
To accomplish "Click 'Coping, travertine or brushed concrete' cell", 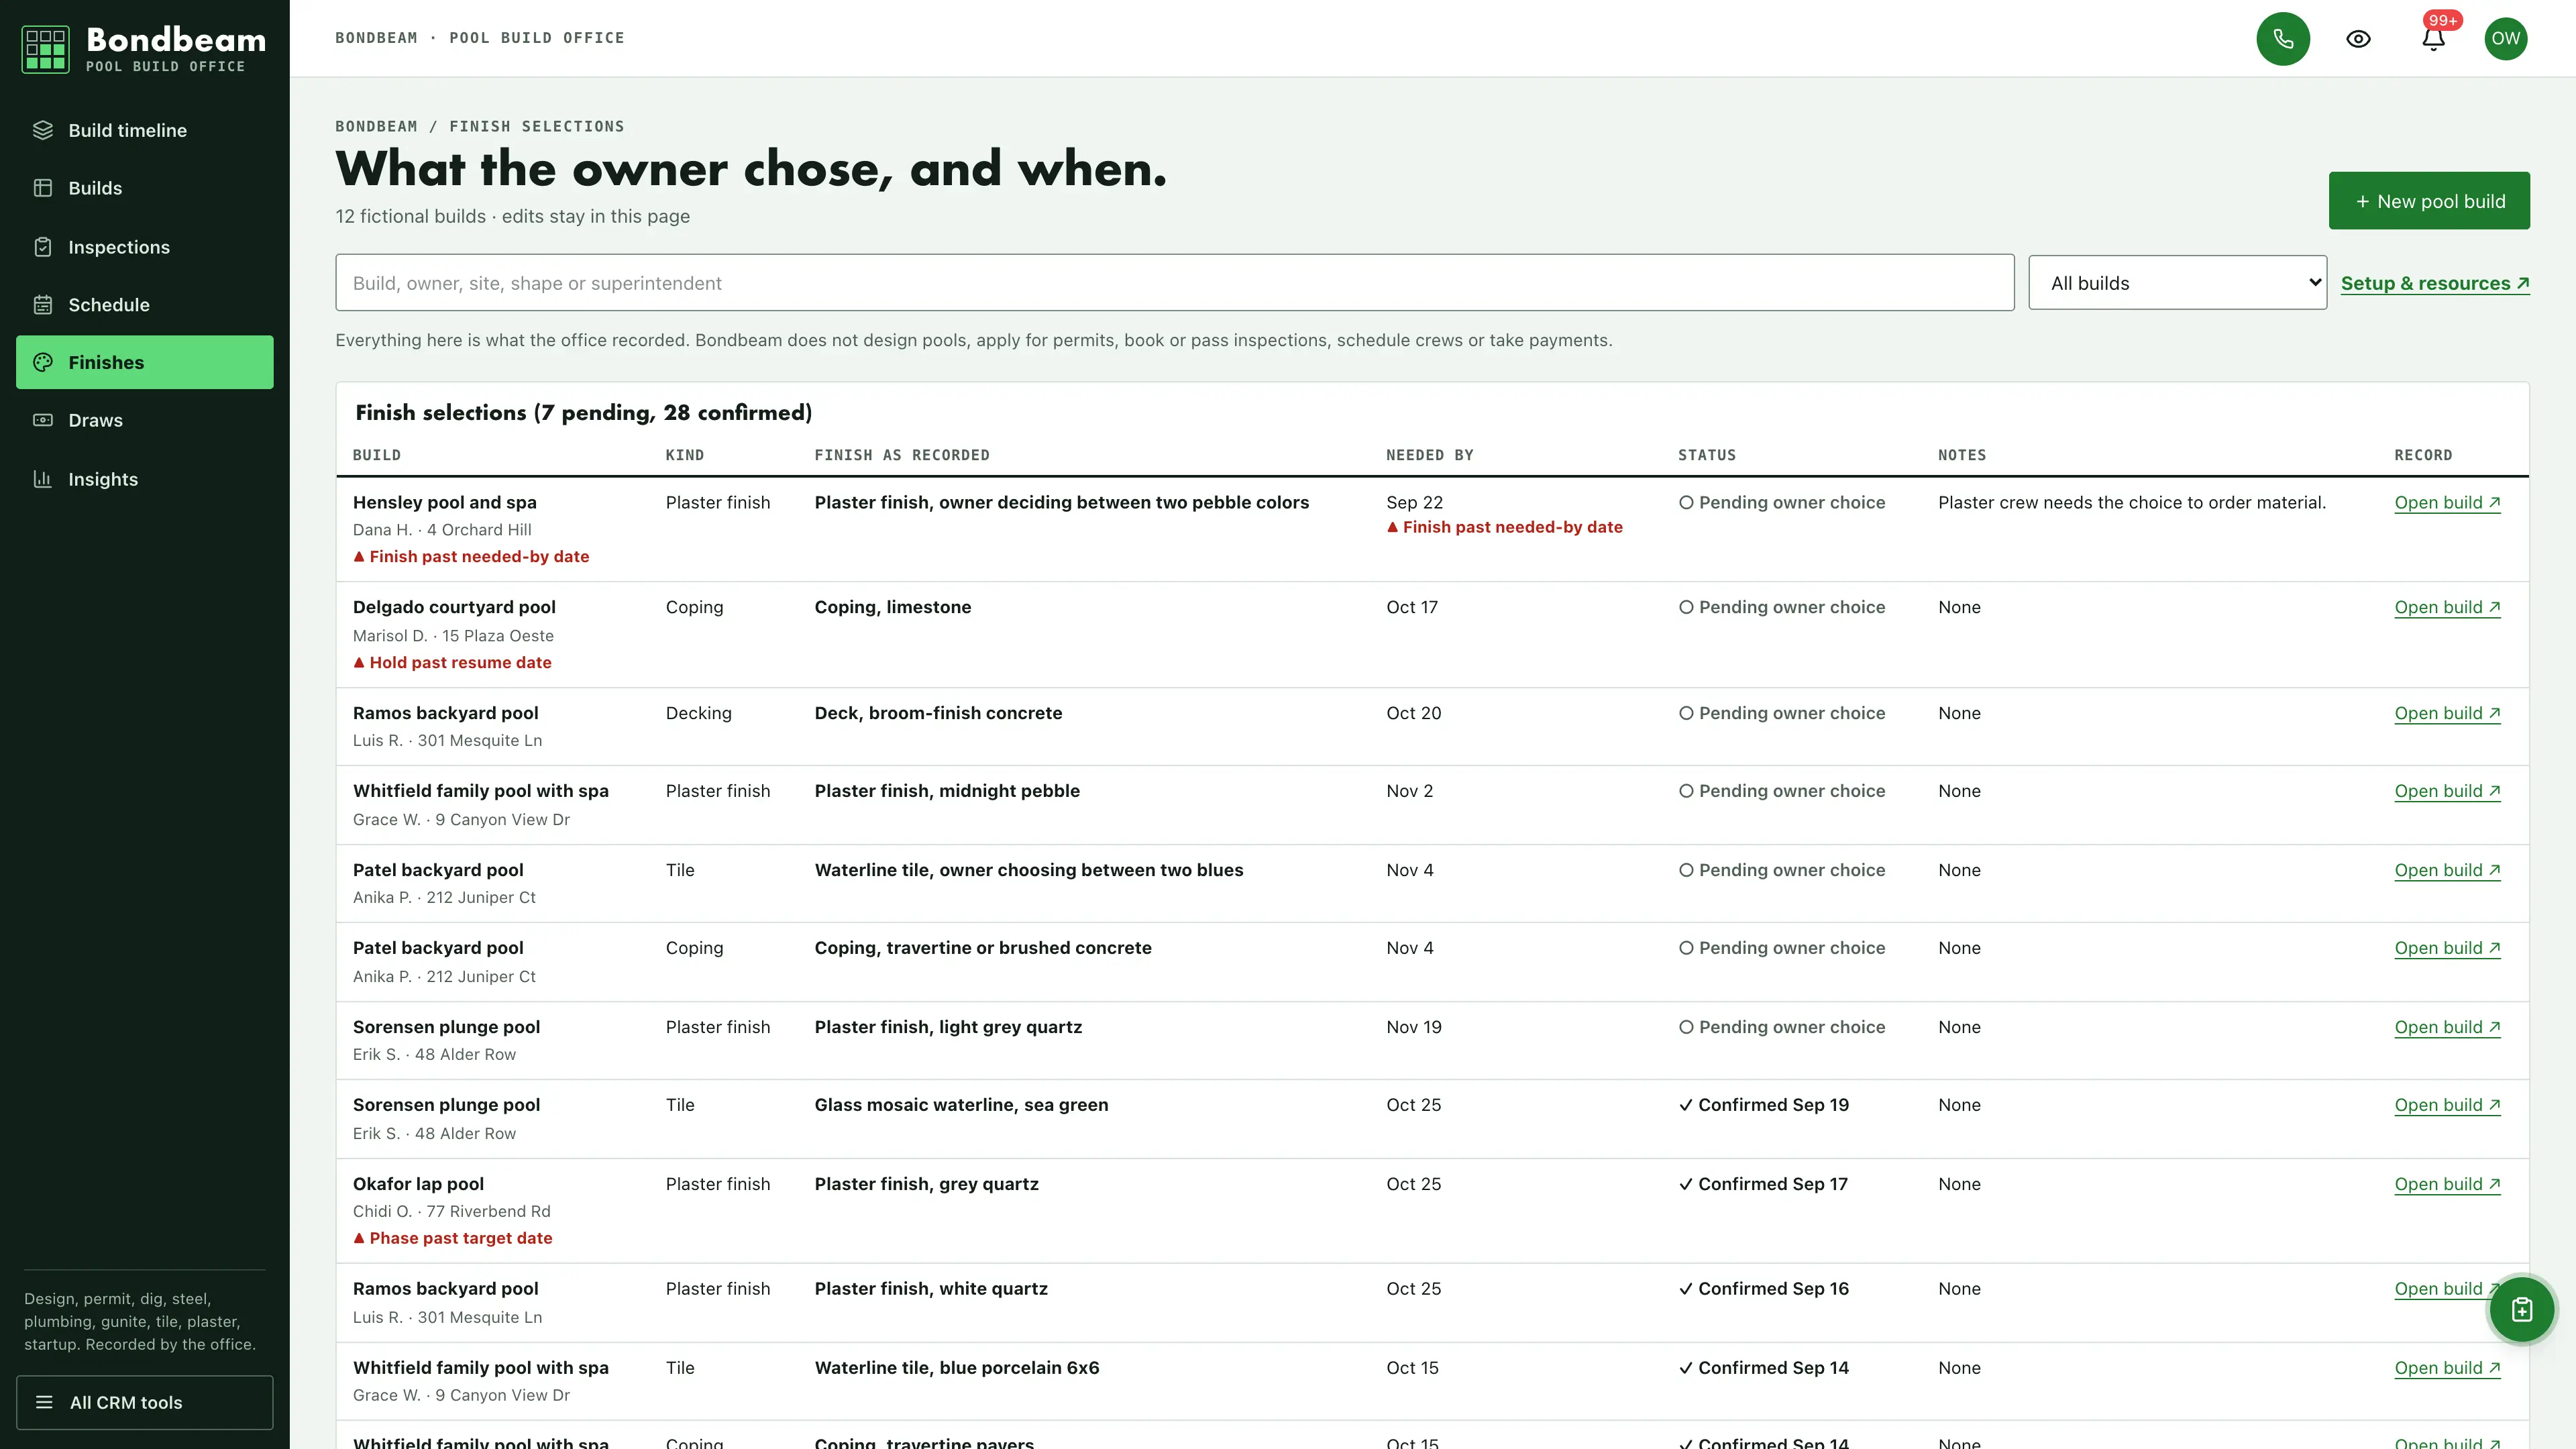I will (x=983, y=948).
